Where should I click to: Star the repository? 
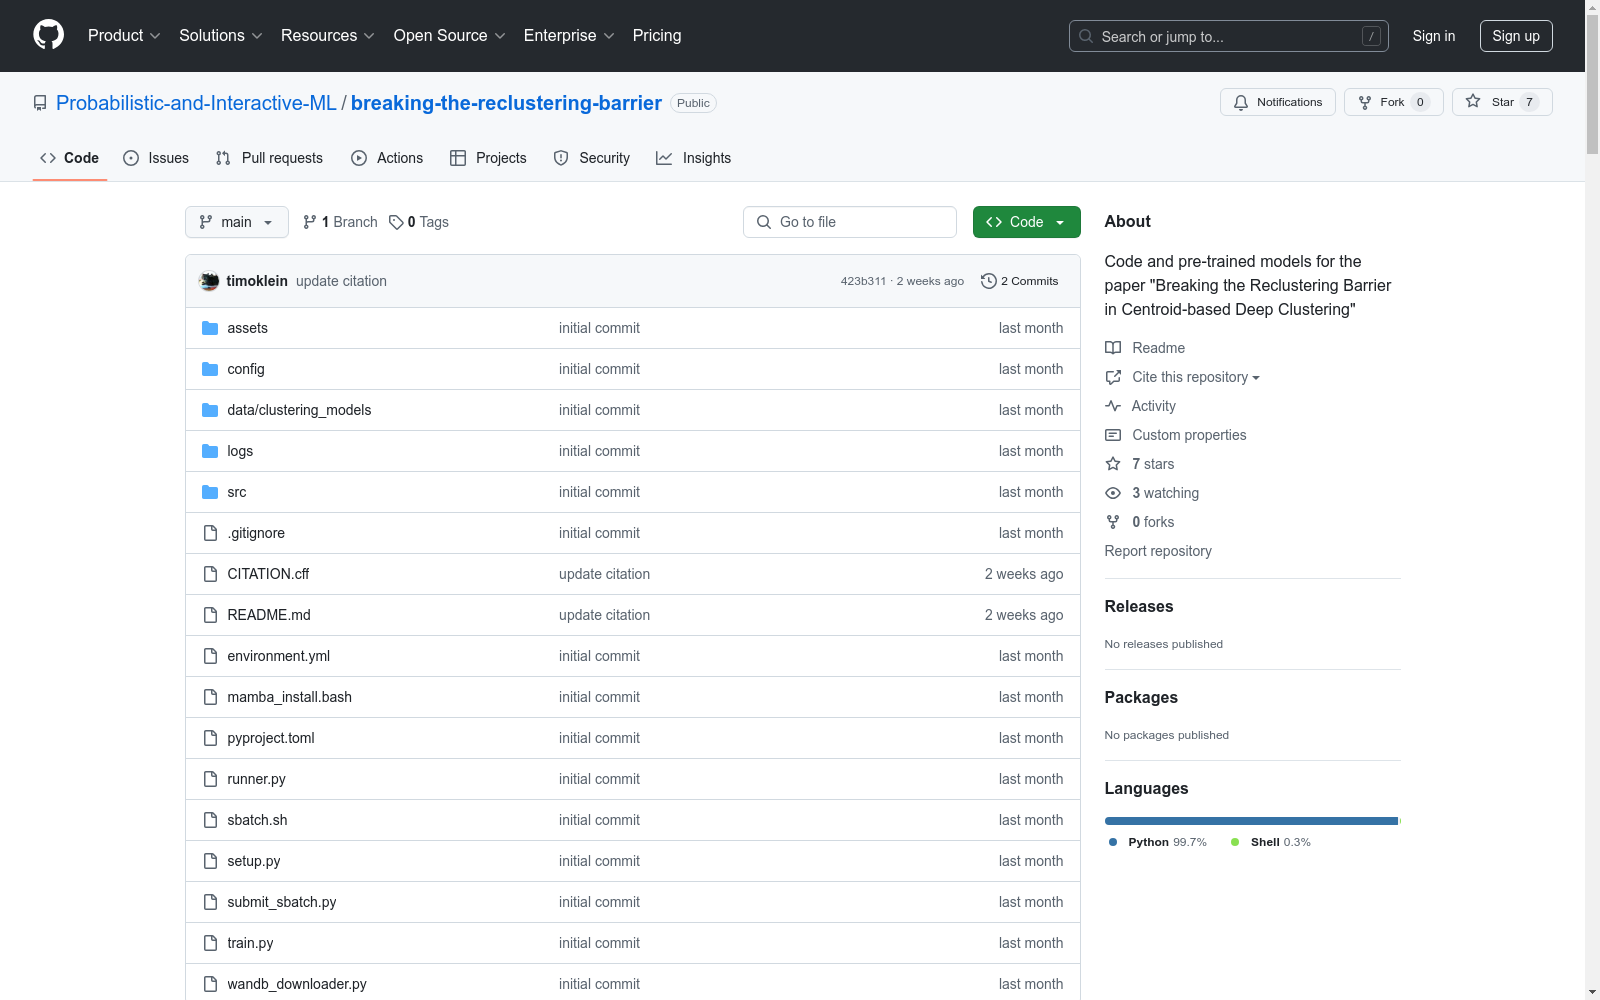1502,102
